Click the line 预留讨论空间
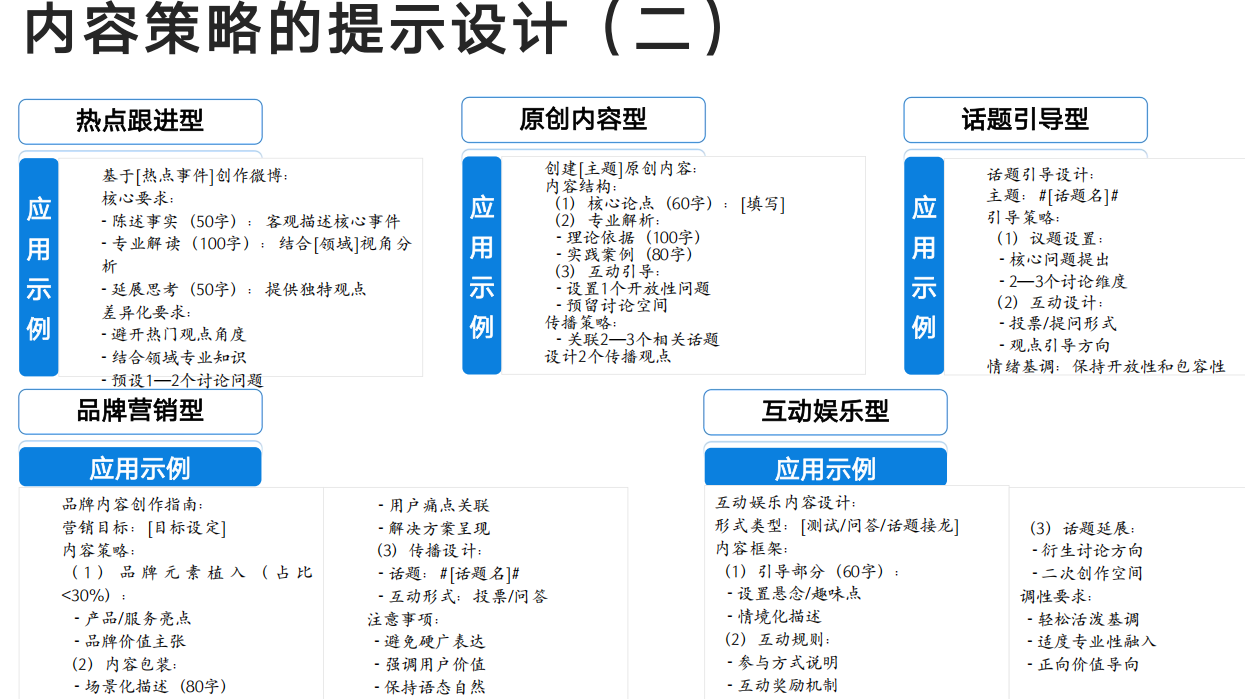The width and height of the screenshot is (1245, 699). pyautogui.click(x=611, y=306)
